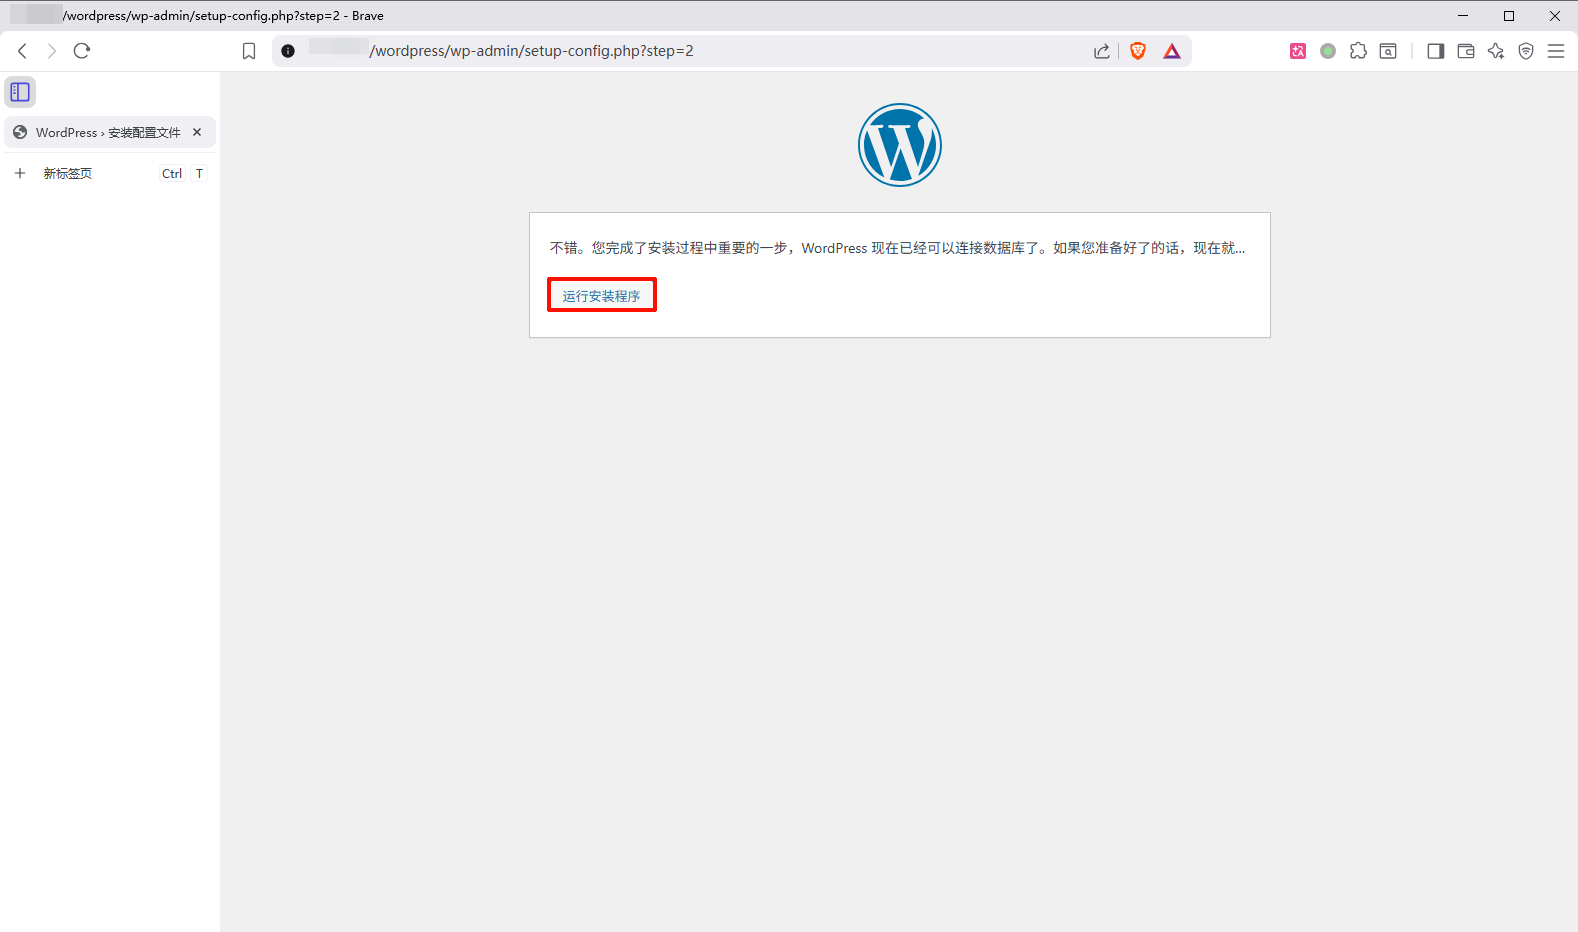Open Brave VPN shield icon
The height and width of the screenshot is (932, 1578).
(1526, 51)
